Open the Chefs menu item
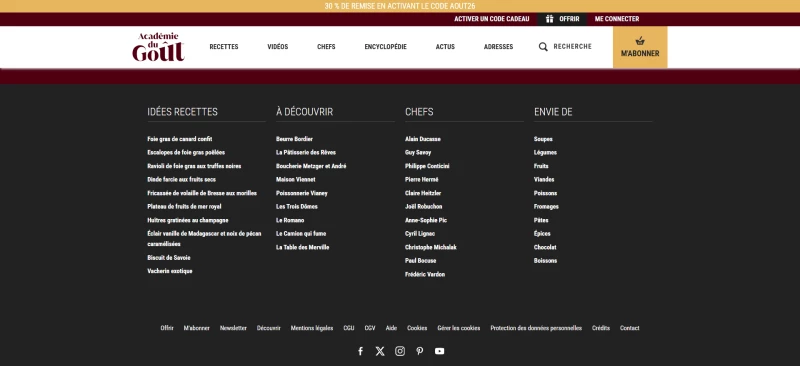Image resolution: width=800 pixels, height=366 pixels. pos(326,46)
